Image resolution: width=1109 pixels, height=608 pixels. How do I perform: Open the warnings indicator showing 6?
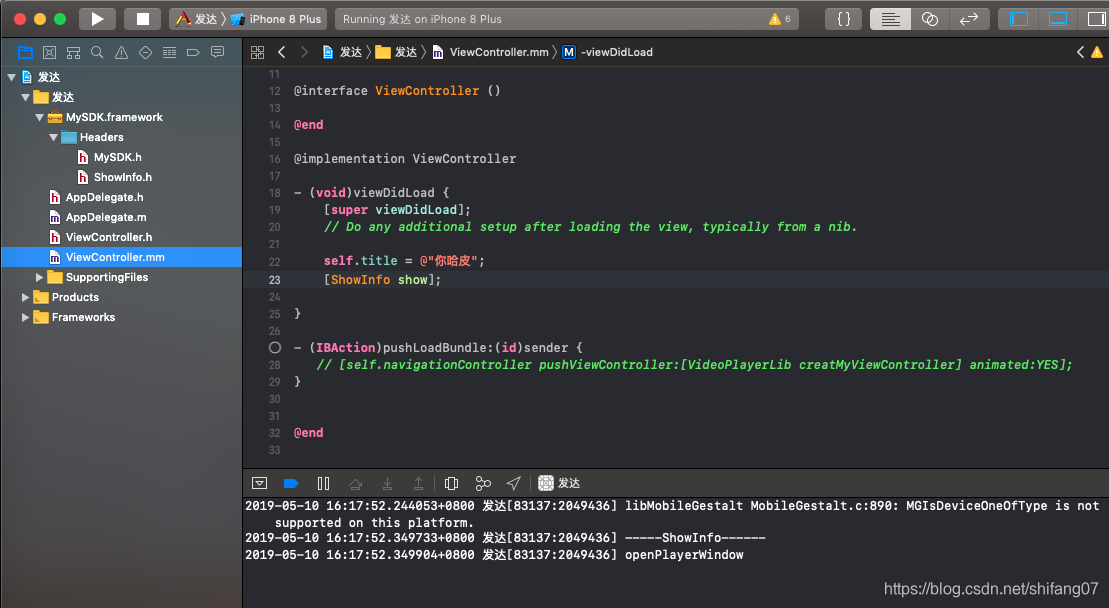coord(780,19)
